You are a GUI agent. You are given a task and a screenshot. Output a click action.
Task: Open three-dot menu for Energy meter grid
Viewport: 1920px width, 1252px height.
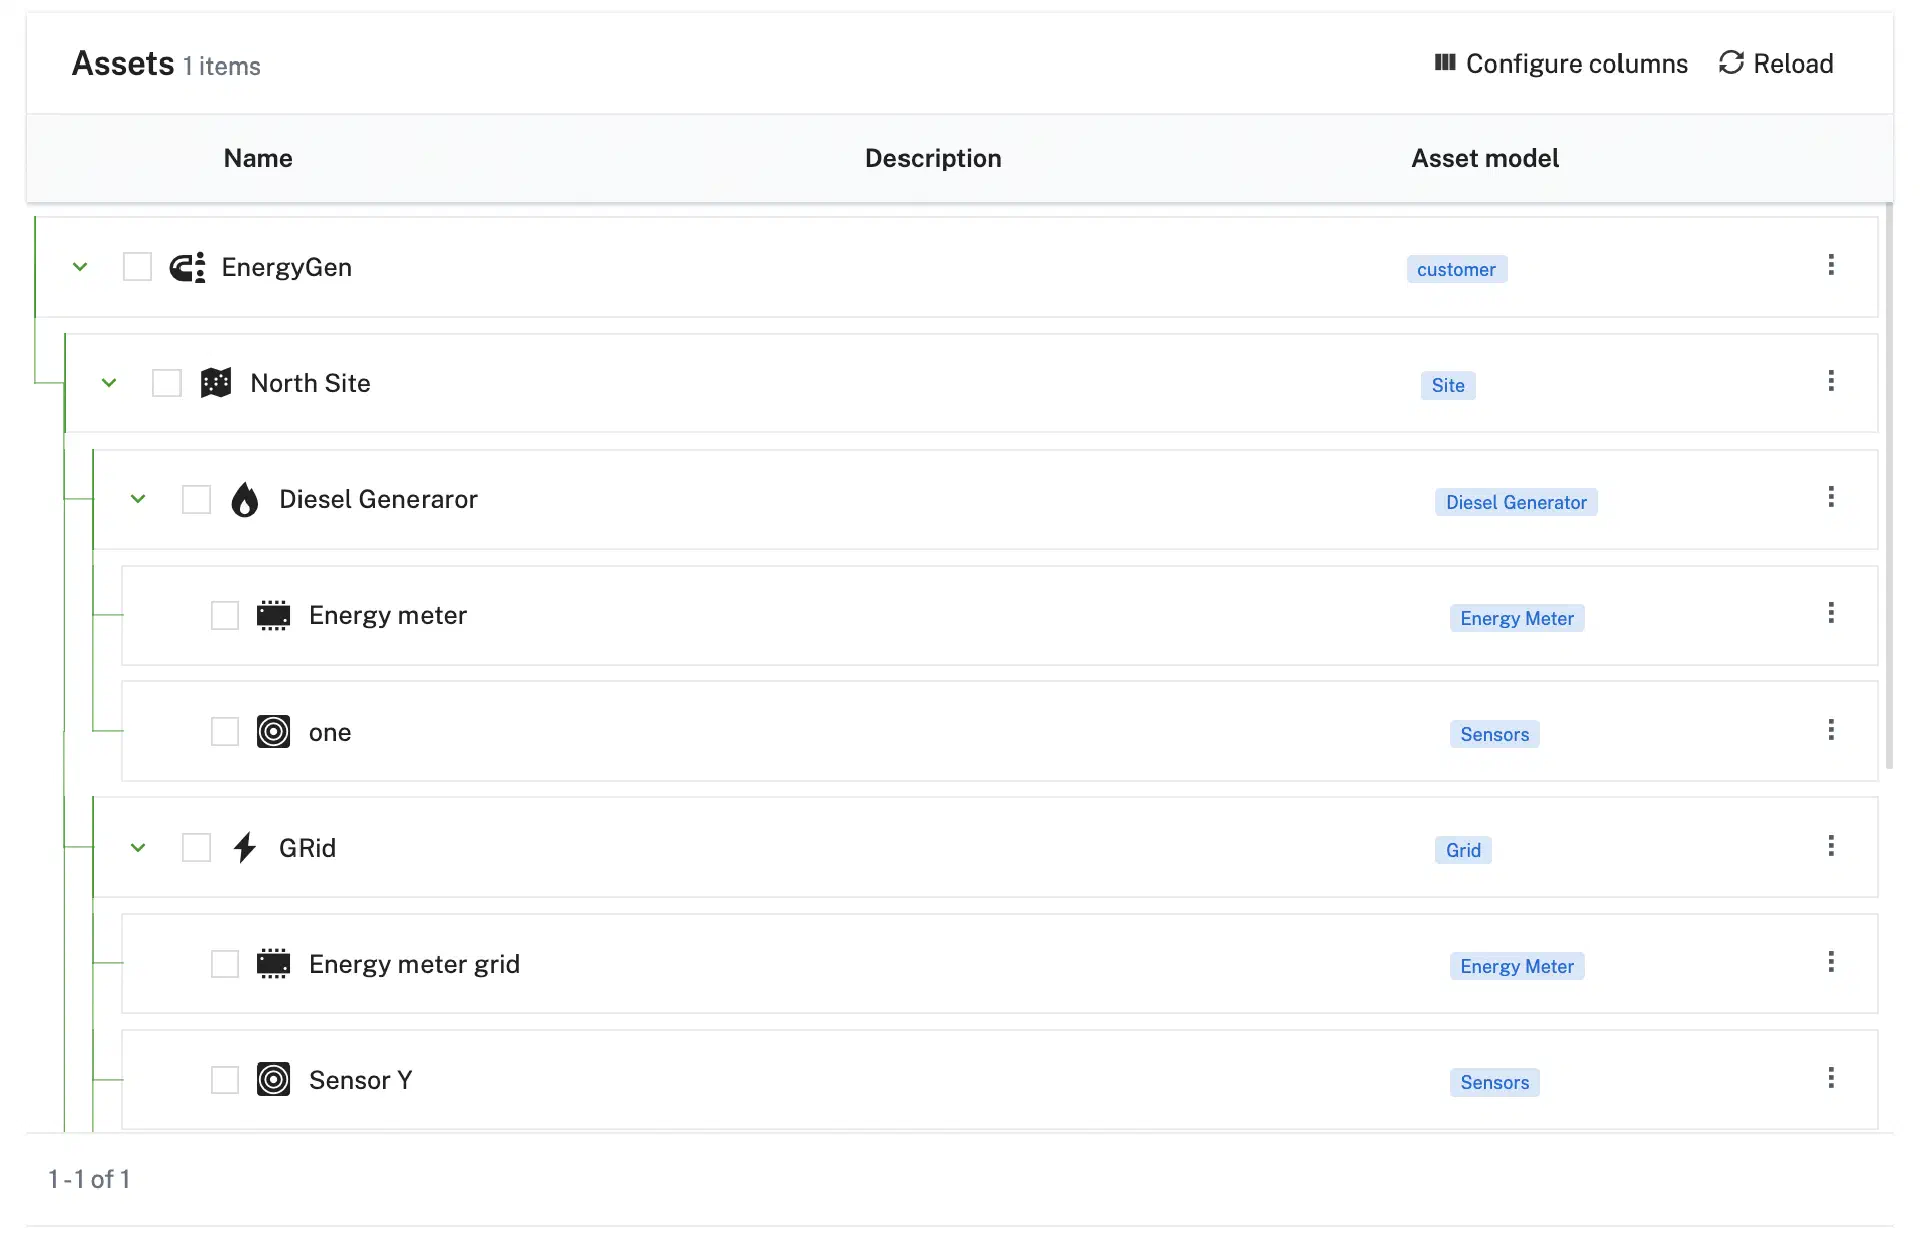pos(1831,962)
